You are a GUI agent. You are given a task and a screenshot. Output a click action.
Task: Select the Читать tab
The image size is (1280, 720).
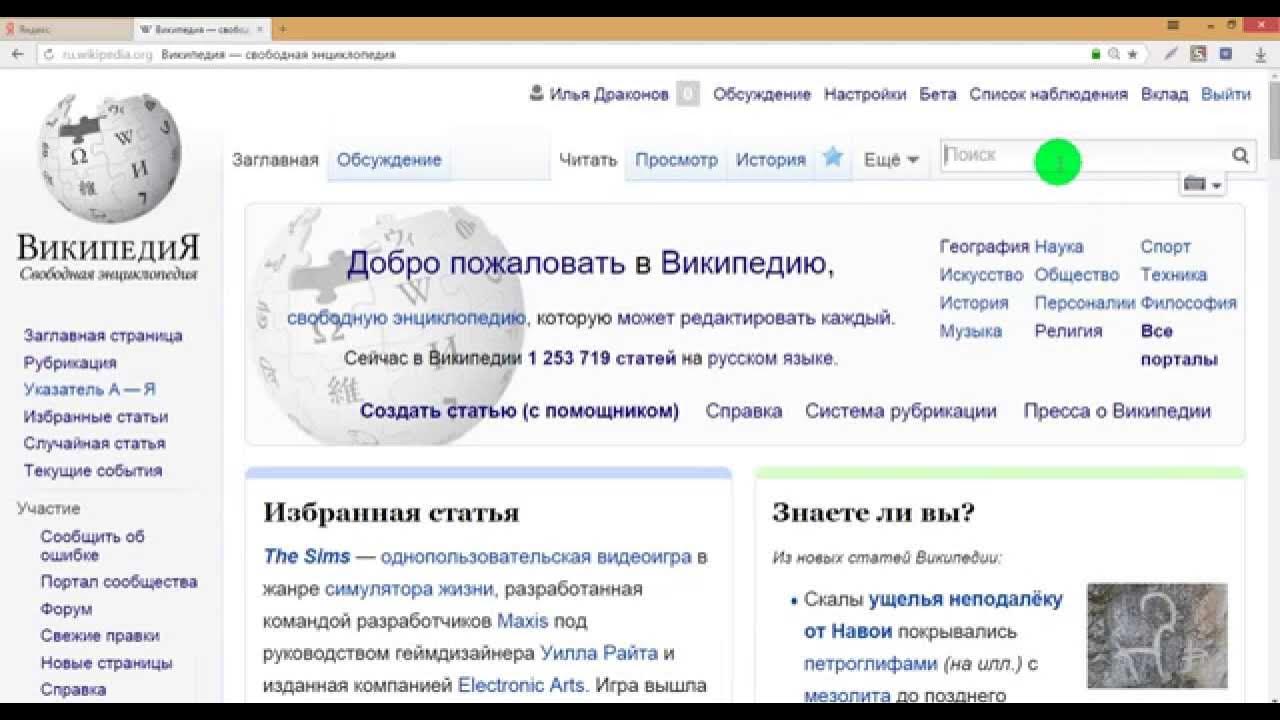point(588,160)
